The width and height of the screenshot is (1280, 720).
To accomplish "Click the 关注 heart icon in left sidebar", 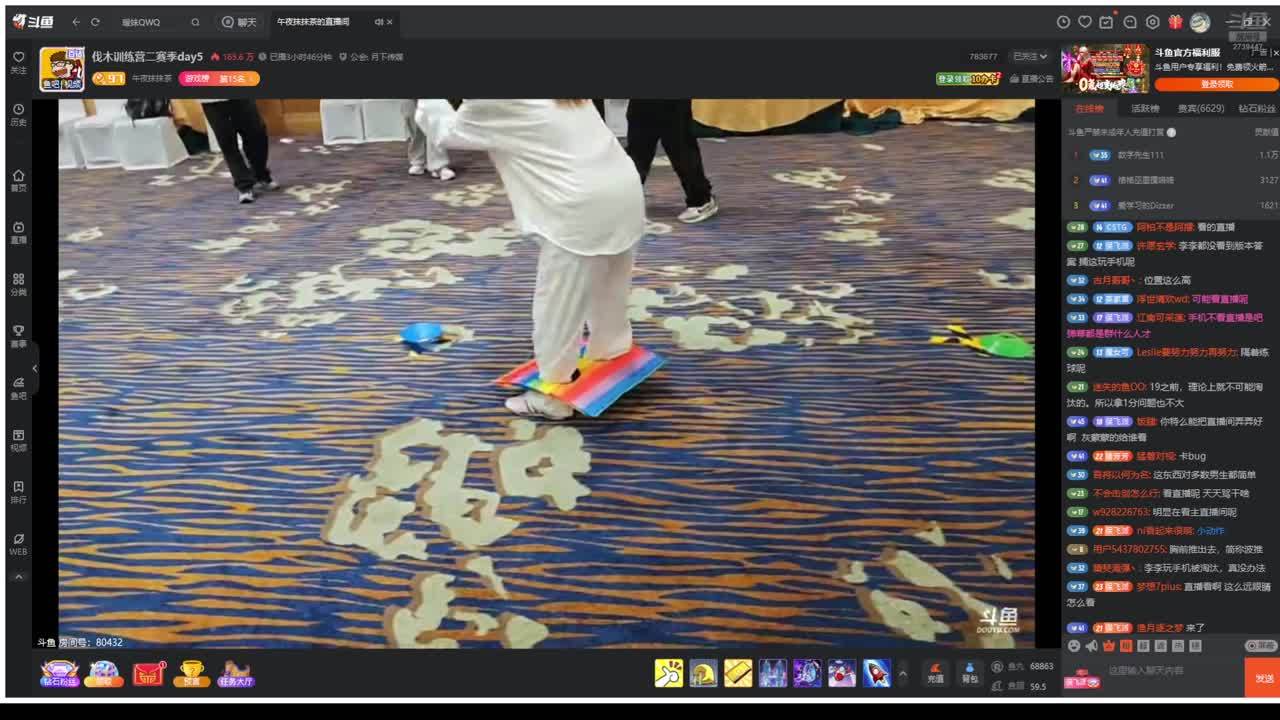I will [x=18, y=61].
